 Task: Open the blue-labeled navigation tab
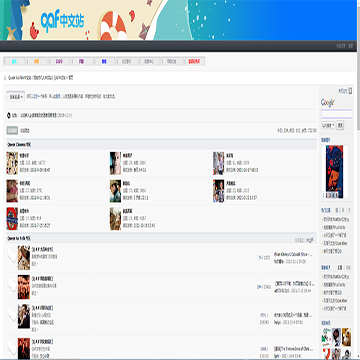[104, 61]
